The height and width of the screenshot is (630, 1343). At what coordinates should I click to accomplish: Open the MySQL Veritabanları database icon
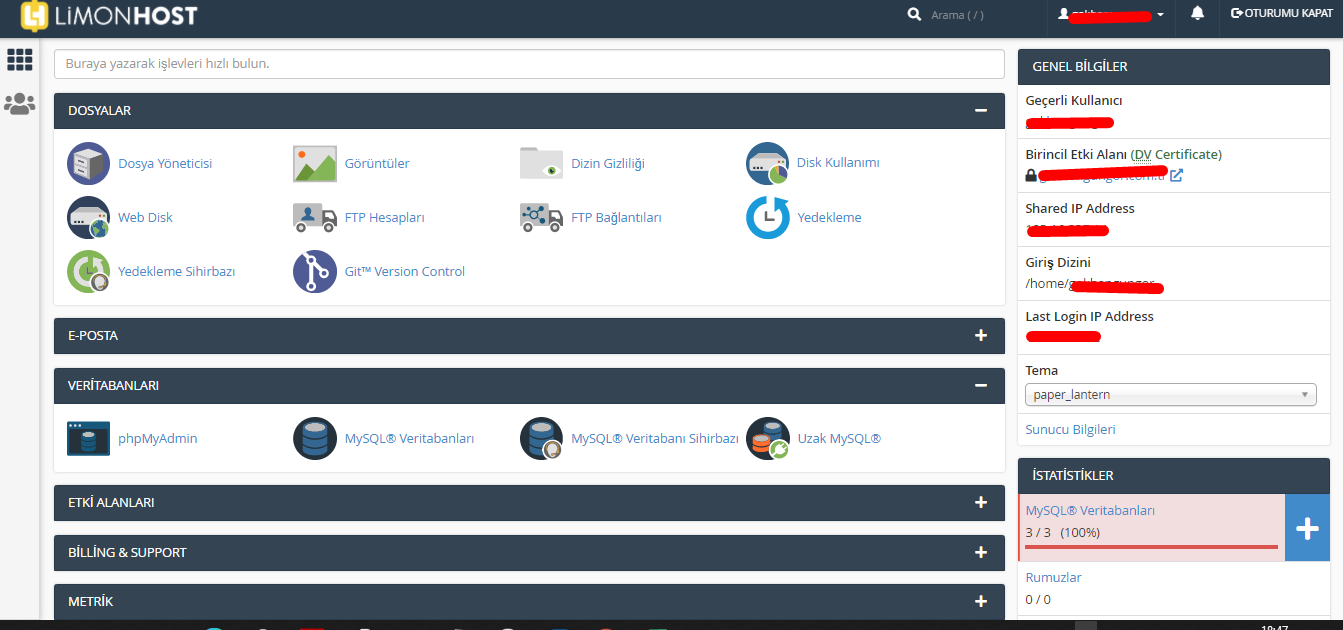click(315, 438)
